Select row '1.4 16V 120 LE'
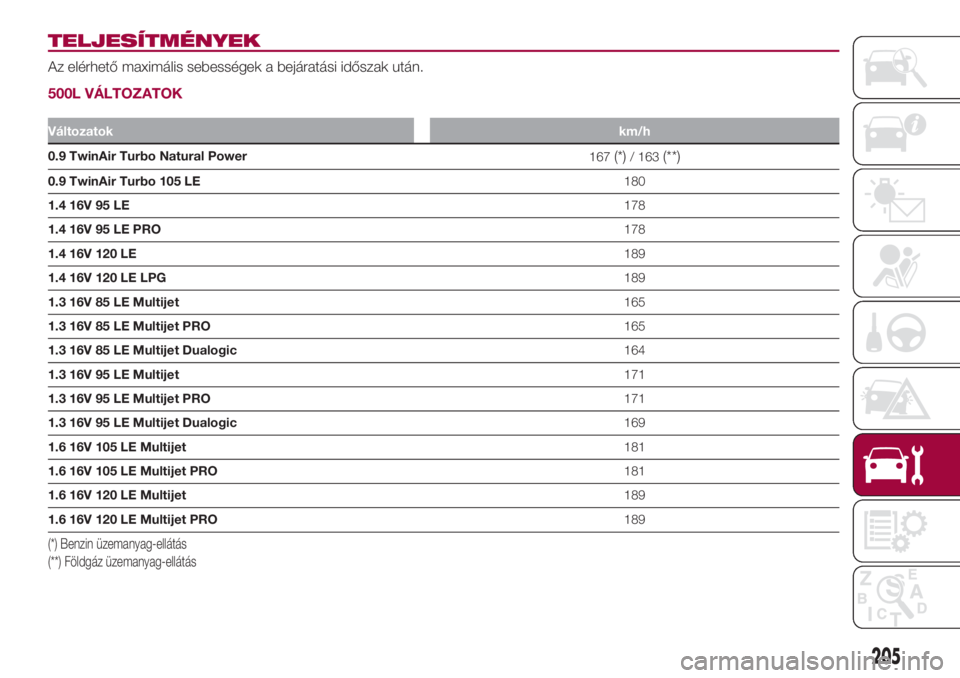The image size is (960, 678). (443, 254)
